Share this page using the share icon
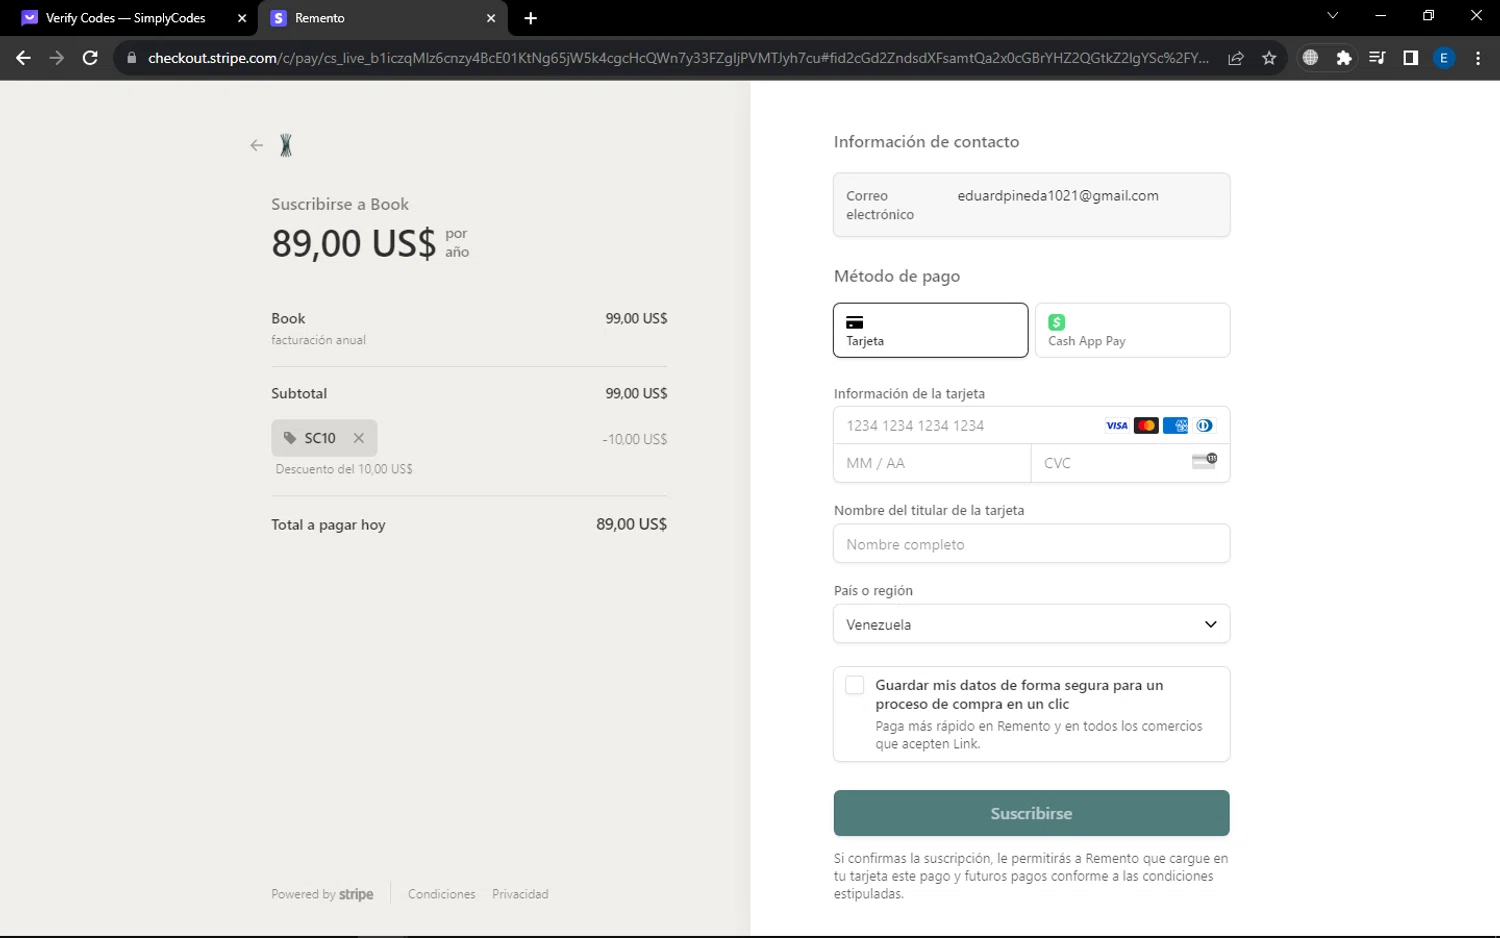The height and width of the screenshot is (938, 1500). tap(1236, 58)
